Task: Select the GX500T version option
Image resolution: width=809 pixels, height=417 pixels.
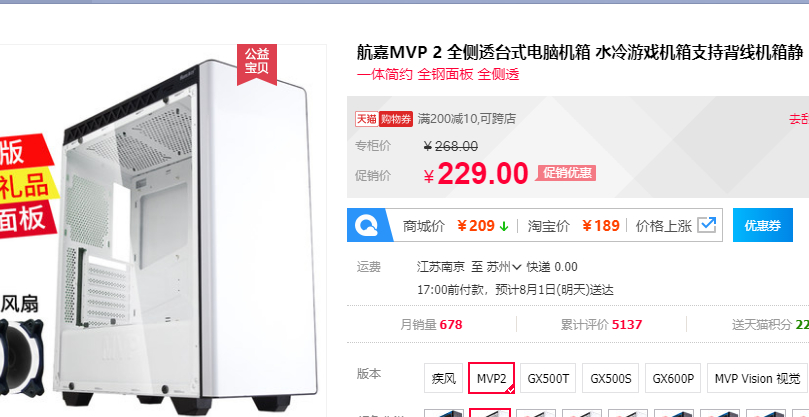Action: [x=548, y=378]
